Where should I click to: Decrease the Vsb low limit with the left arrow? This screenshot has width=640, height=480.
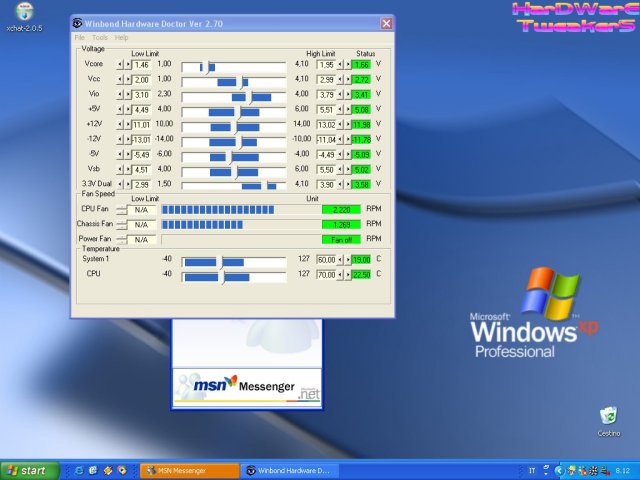(x=120, y=169)
